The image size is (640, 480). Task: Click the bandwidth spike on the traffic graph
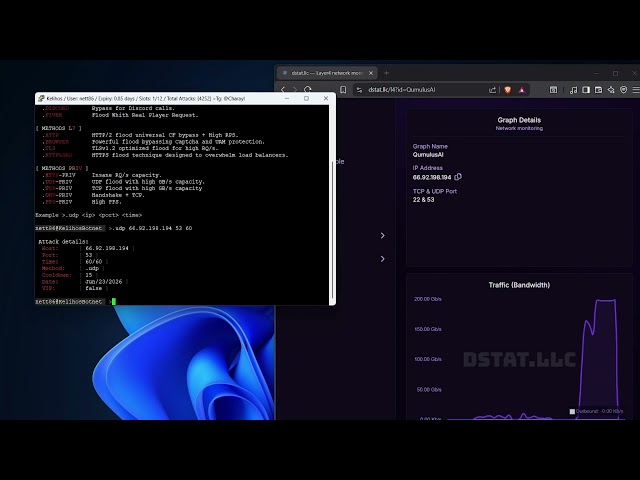599,359
